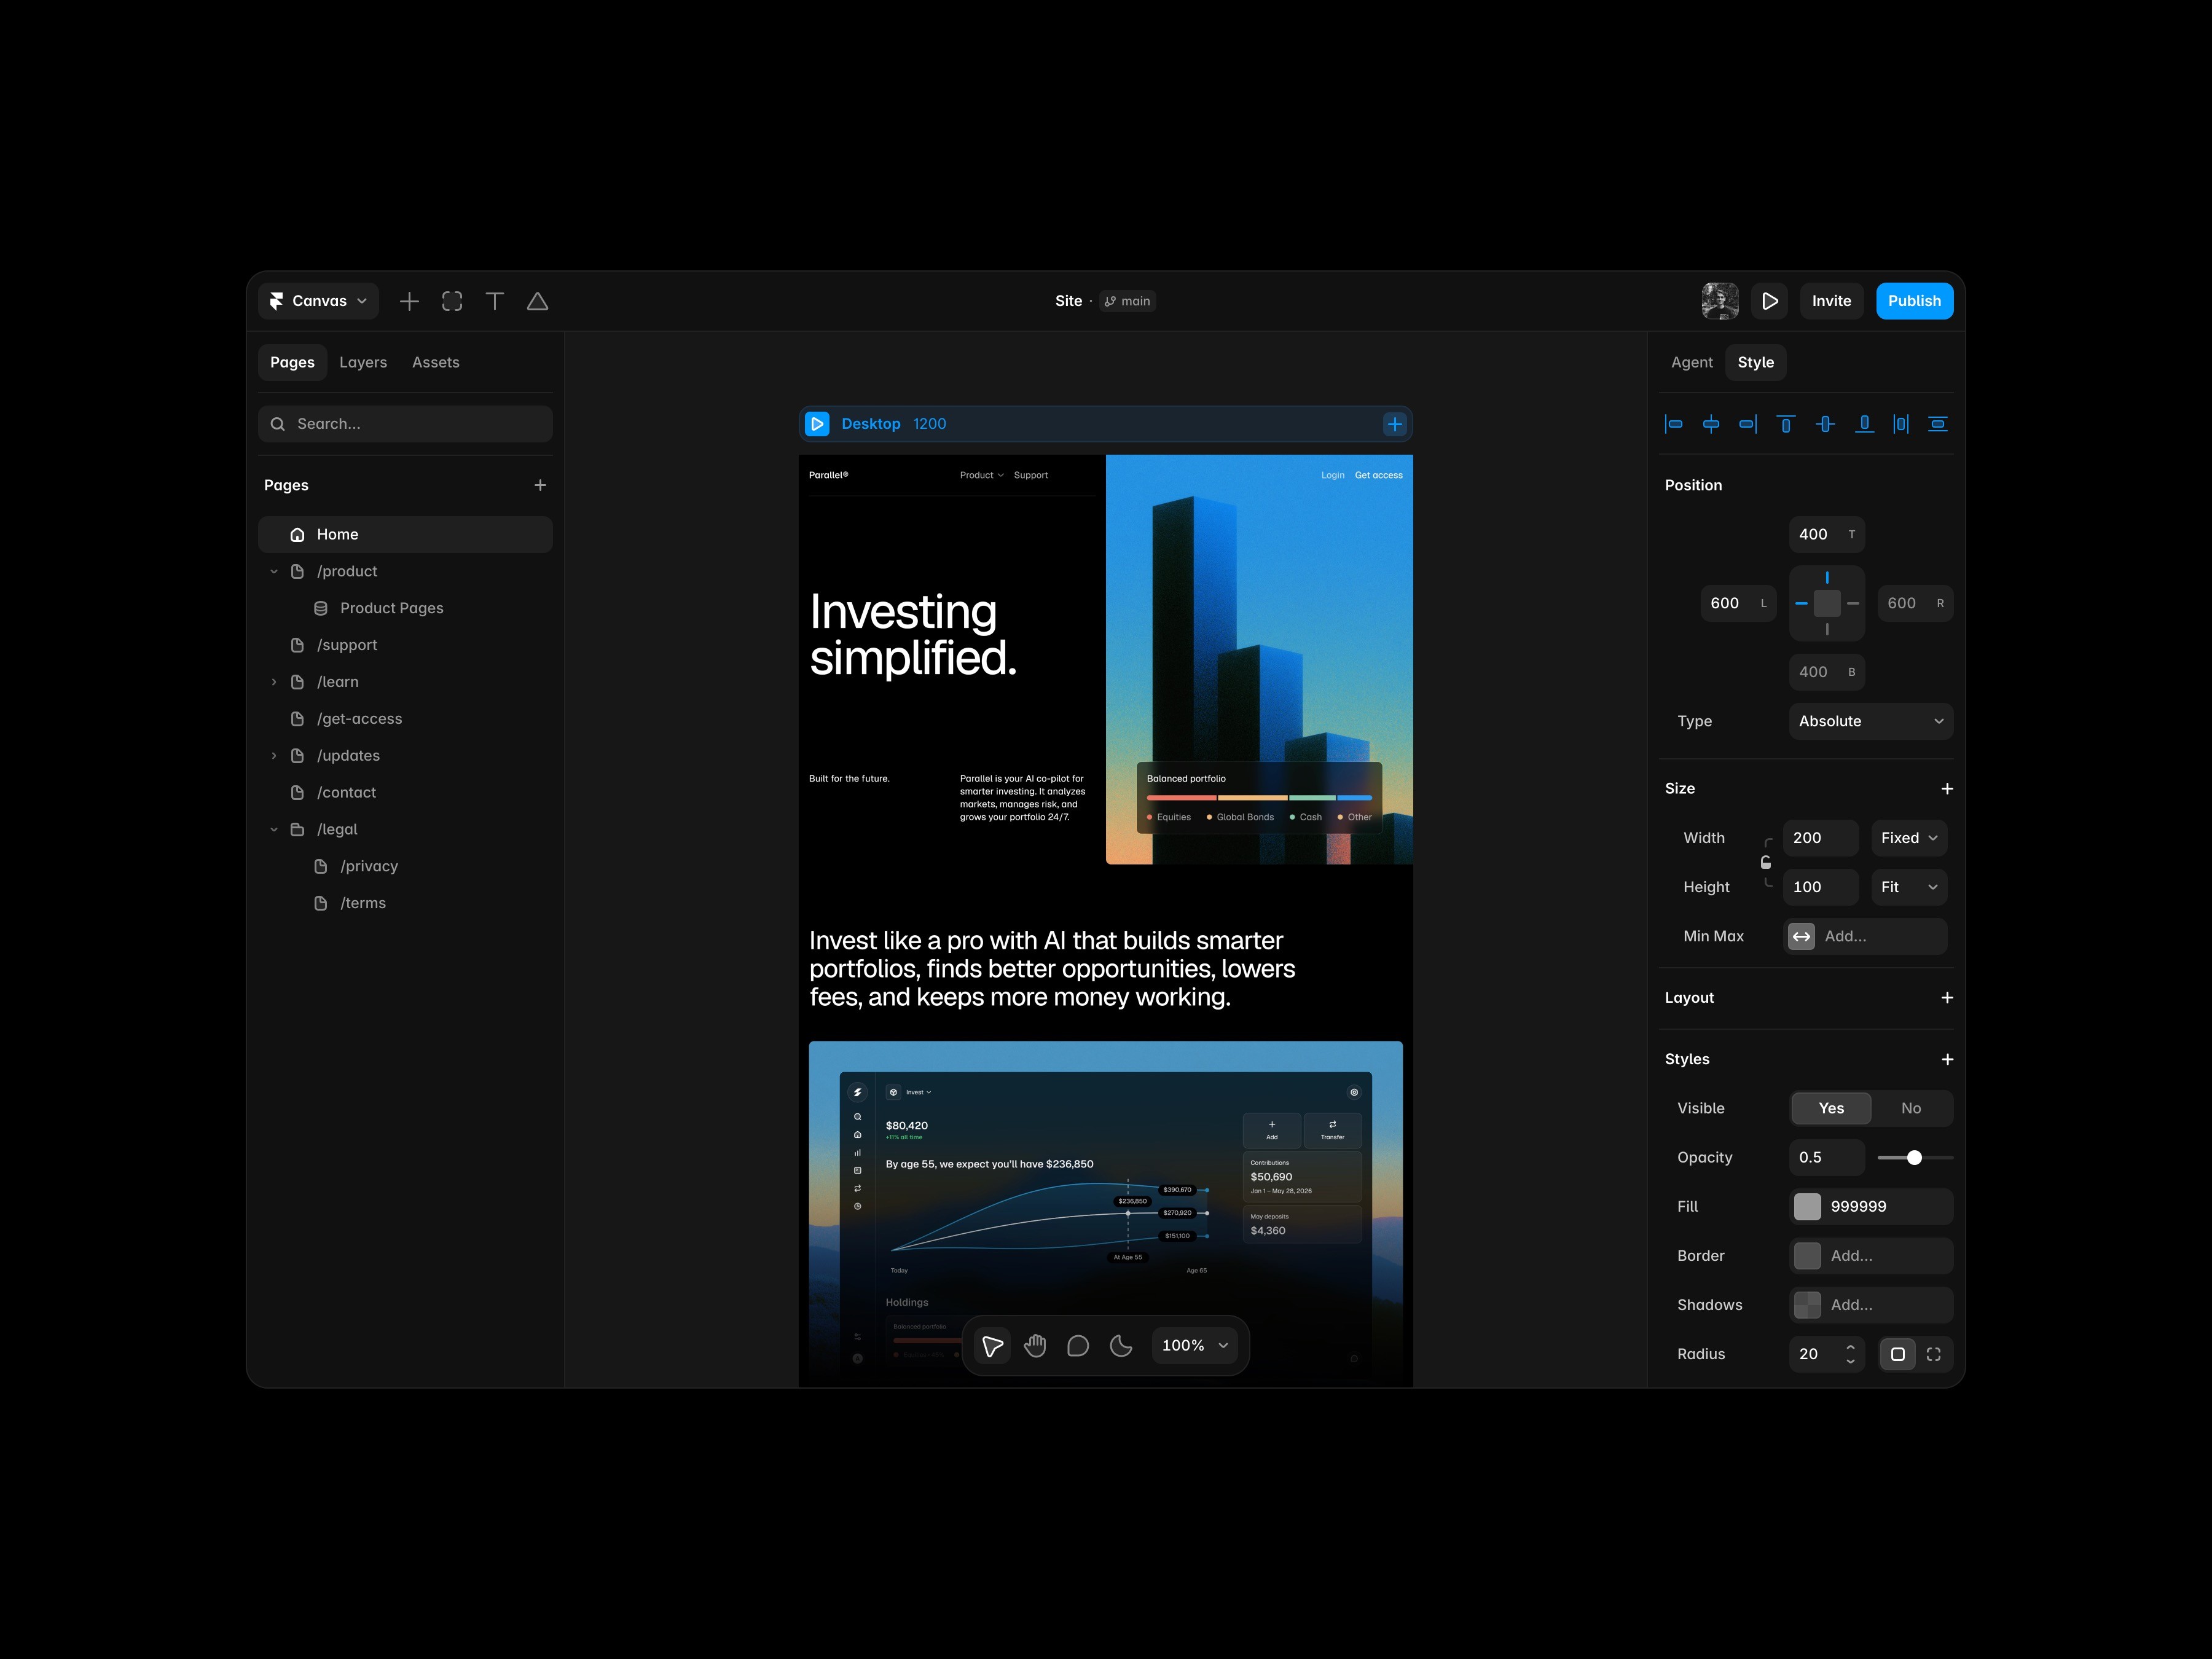Collapse the /legal folder
2212x1659 pixels.
pyautogui.click(x=274, y=830)
